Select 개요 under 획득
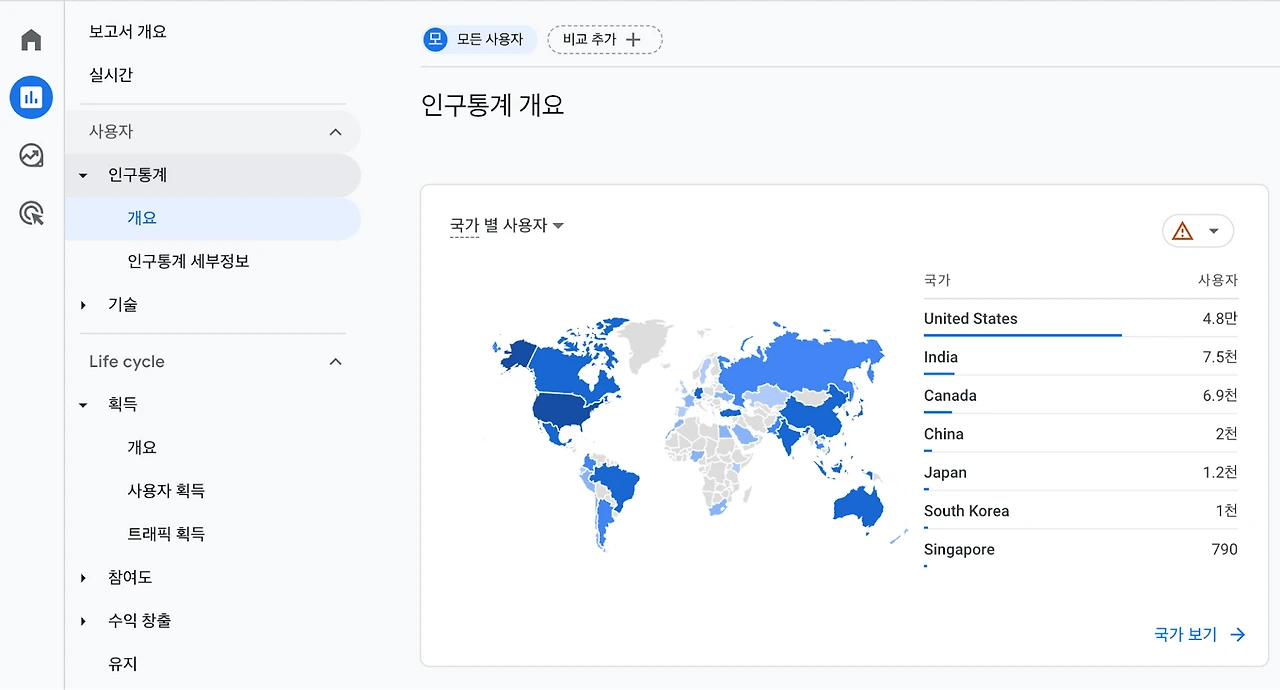The height and width of the screenshot is (690, 1280). (x=142, y=448)
